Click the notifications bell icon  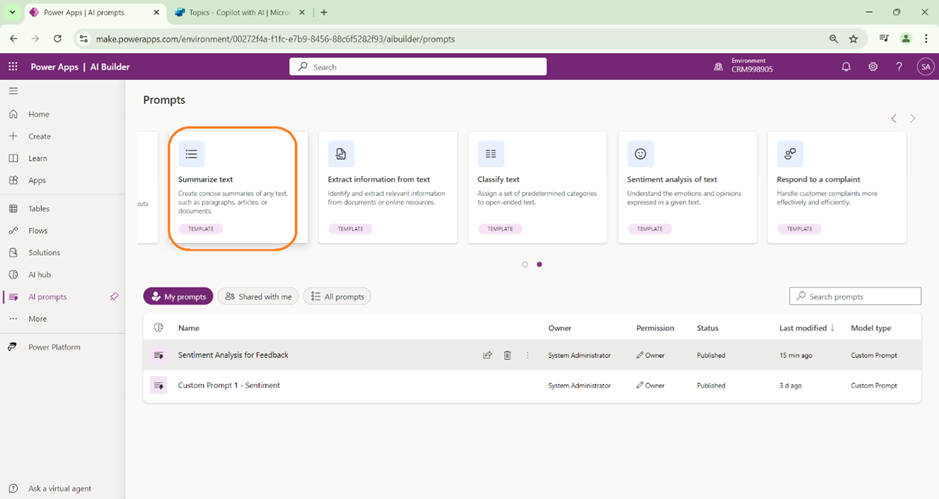(846, 67)
